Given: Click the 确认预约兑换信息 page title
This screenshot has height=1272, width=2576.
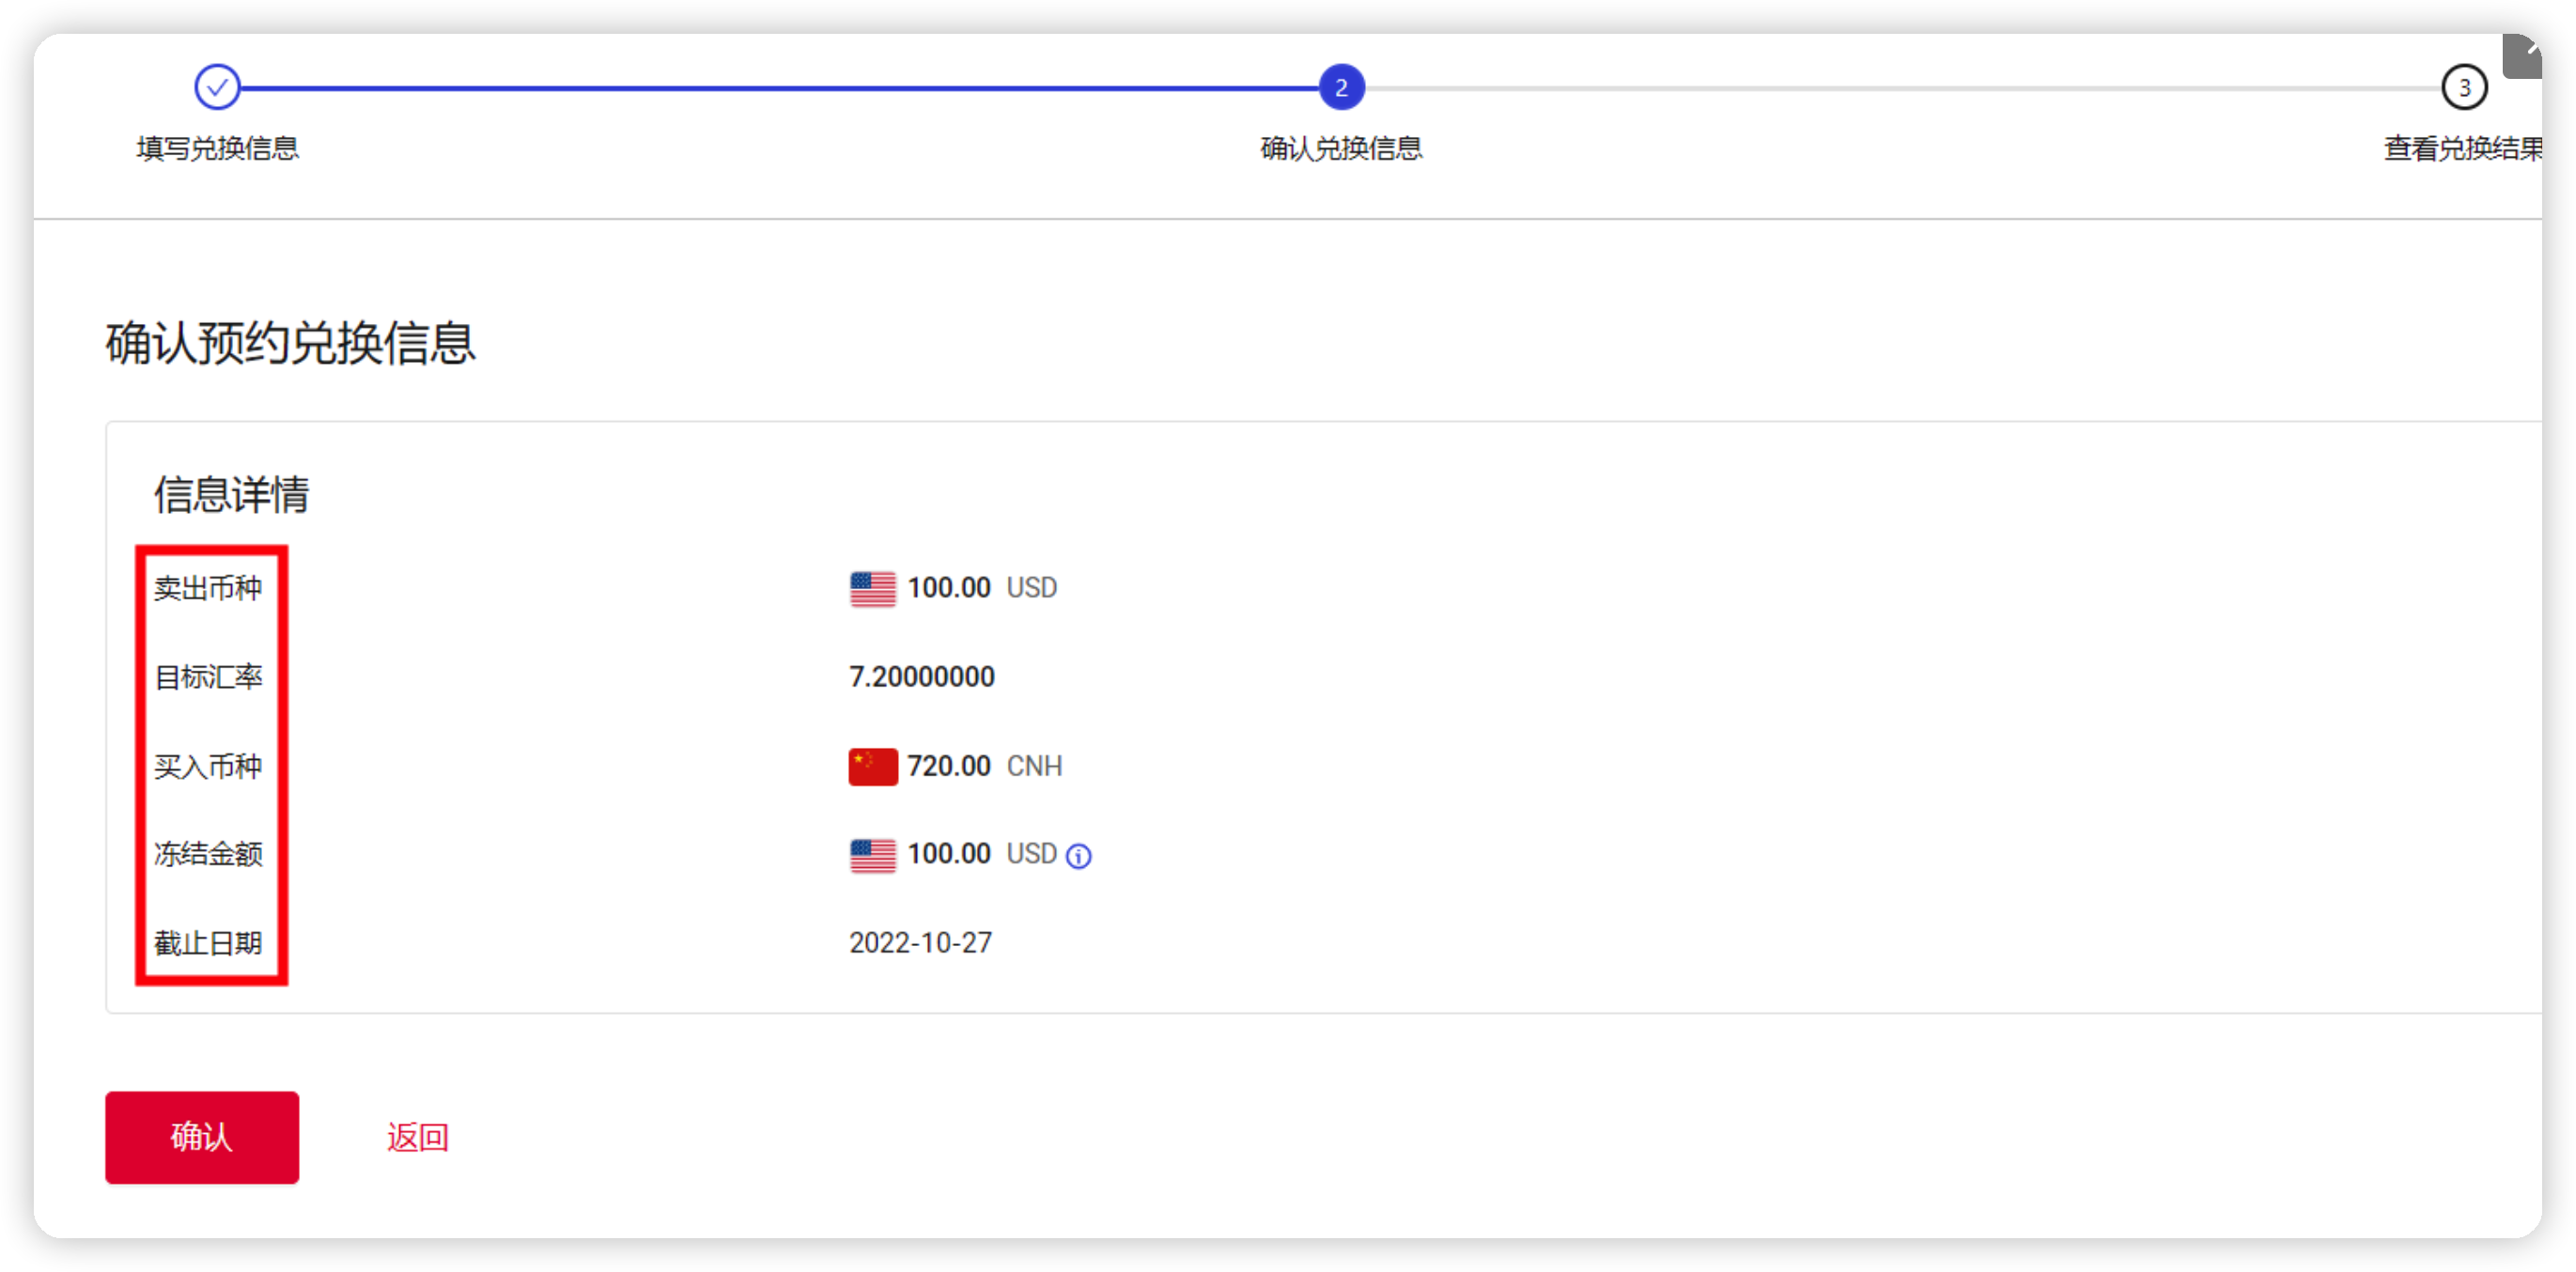Looking at the screenshot, I should [x=290, y=343].
